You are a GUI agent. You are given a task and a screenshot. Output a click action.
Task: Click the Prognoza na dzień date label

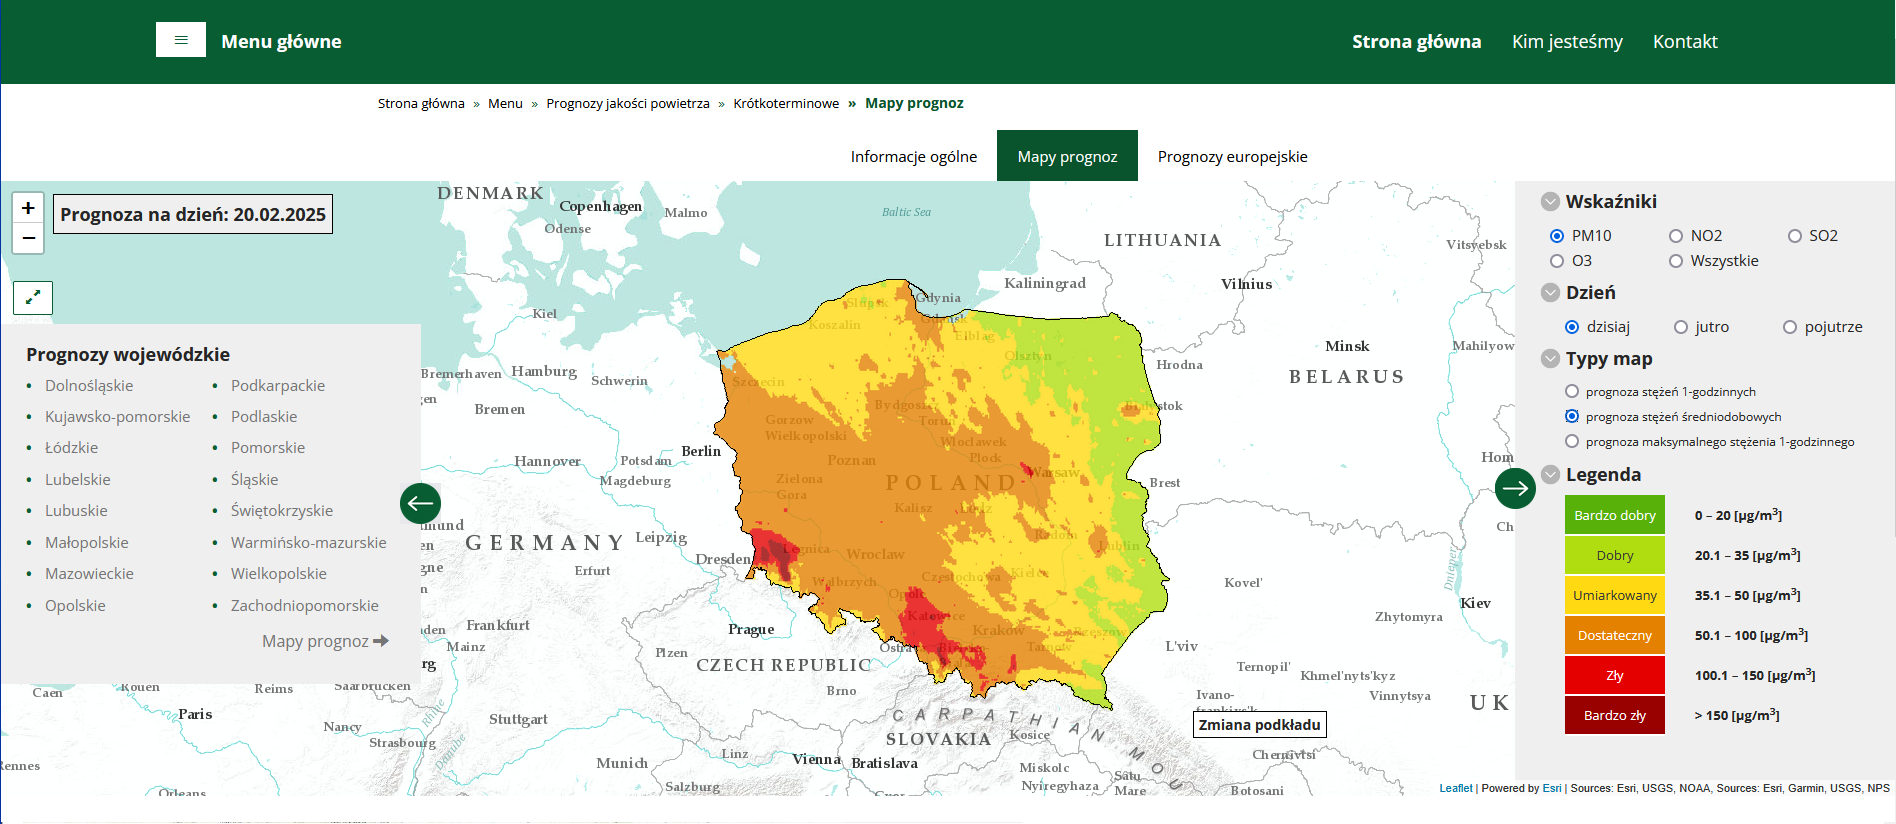point(193,214)
